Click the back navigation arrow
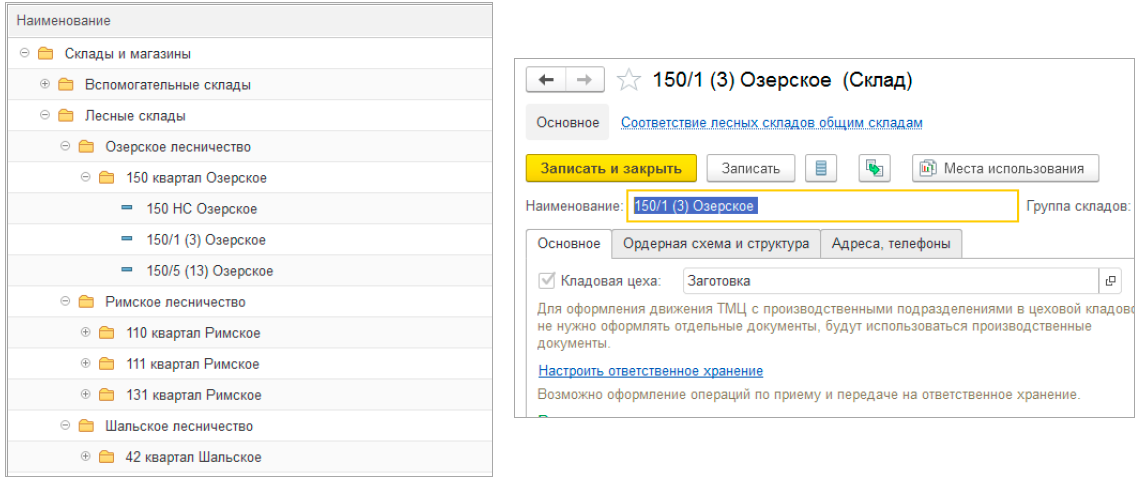This screenshot has width=1142, height=483. click(546, 80)
